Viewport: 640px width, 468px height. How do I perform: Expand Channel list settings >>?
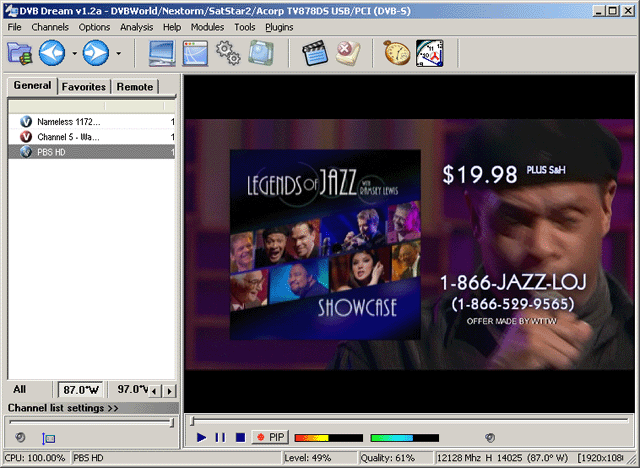click(92, 408)
